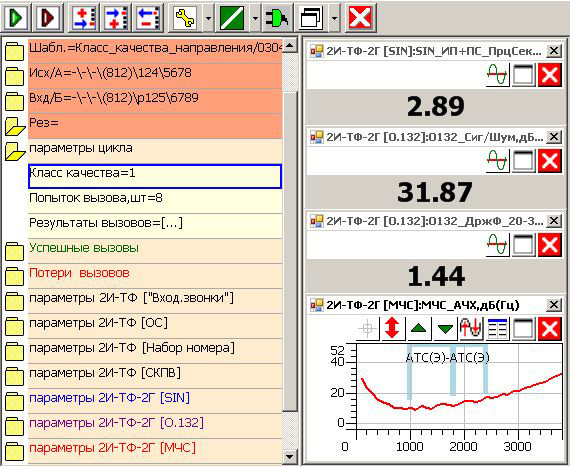570x467 pixels.
Task: Toggle crosshair cursor in АЧХ chart toolbar
Action: click(367, 328)
